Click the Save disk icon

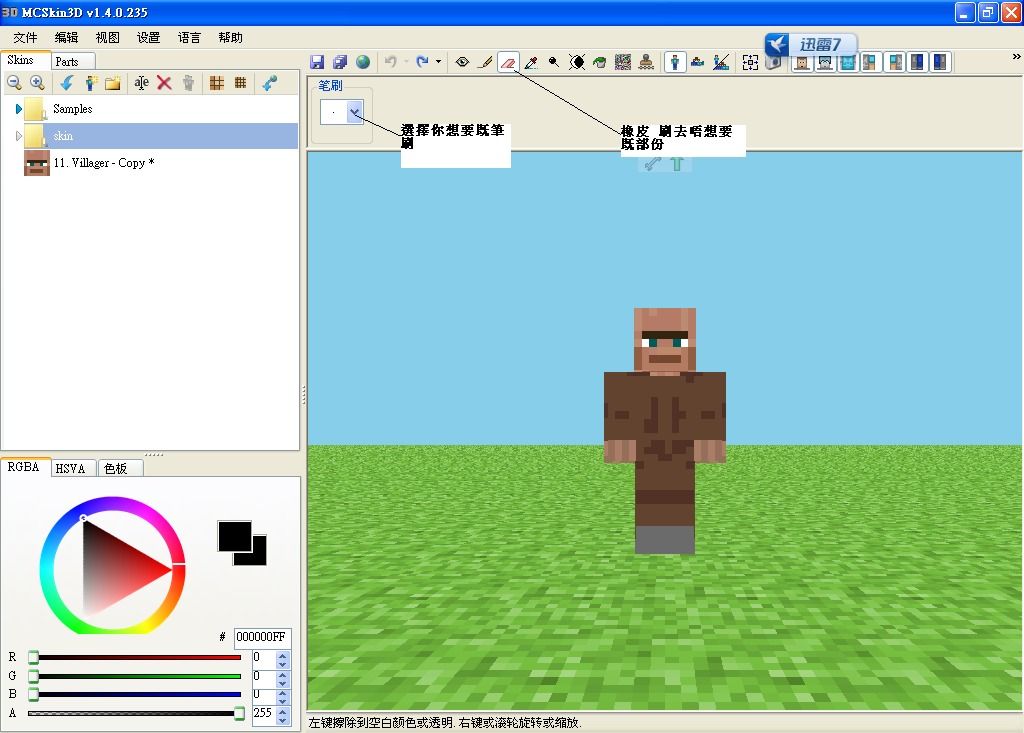(318, 62)
